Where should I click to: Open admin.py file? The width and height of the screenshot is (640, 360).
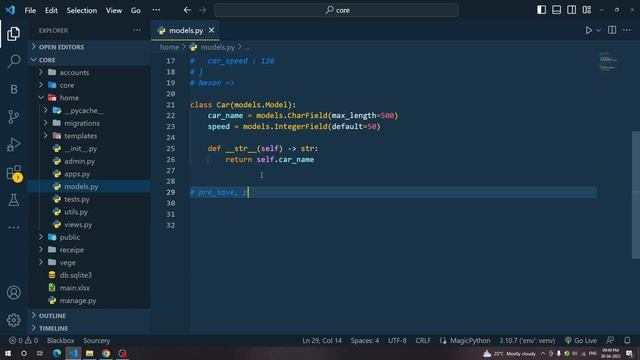coord(89,161)
